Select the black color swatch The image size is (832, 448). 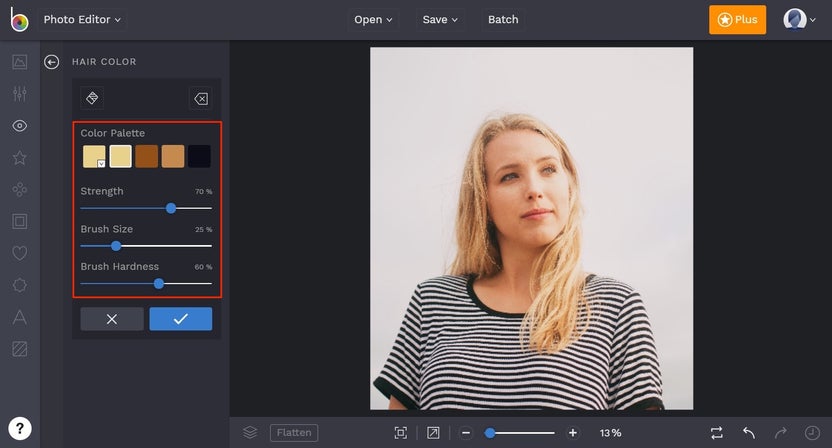pyautogui.click(x=199, y=157)
